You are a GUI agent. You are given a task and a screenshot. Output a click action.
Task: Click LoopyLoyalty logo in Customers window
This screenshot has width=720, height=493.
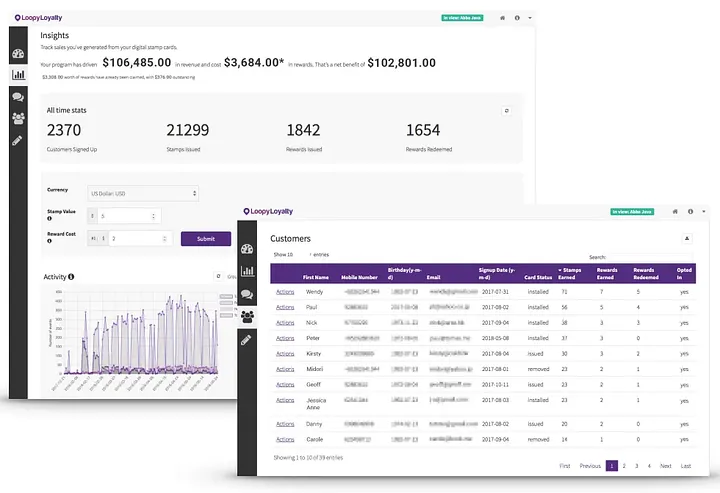point(268,212)
